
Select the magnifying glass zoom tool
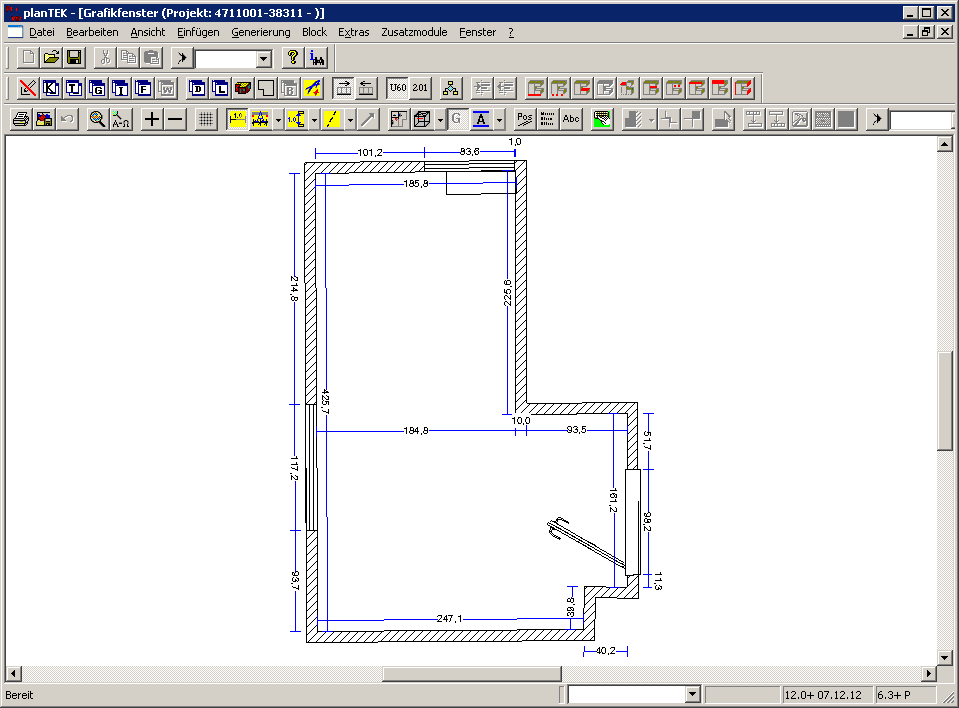pyautogui.click(x=97, y=119)
